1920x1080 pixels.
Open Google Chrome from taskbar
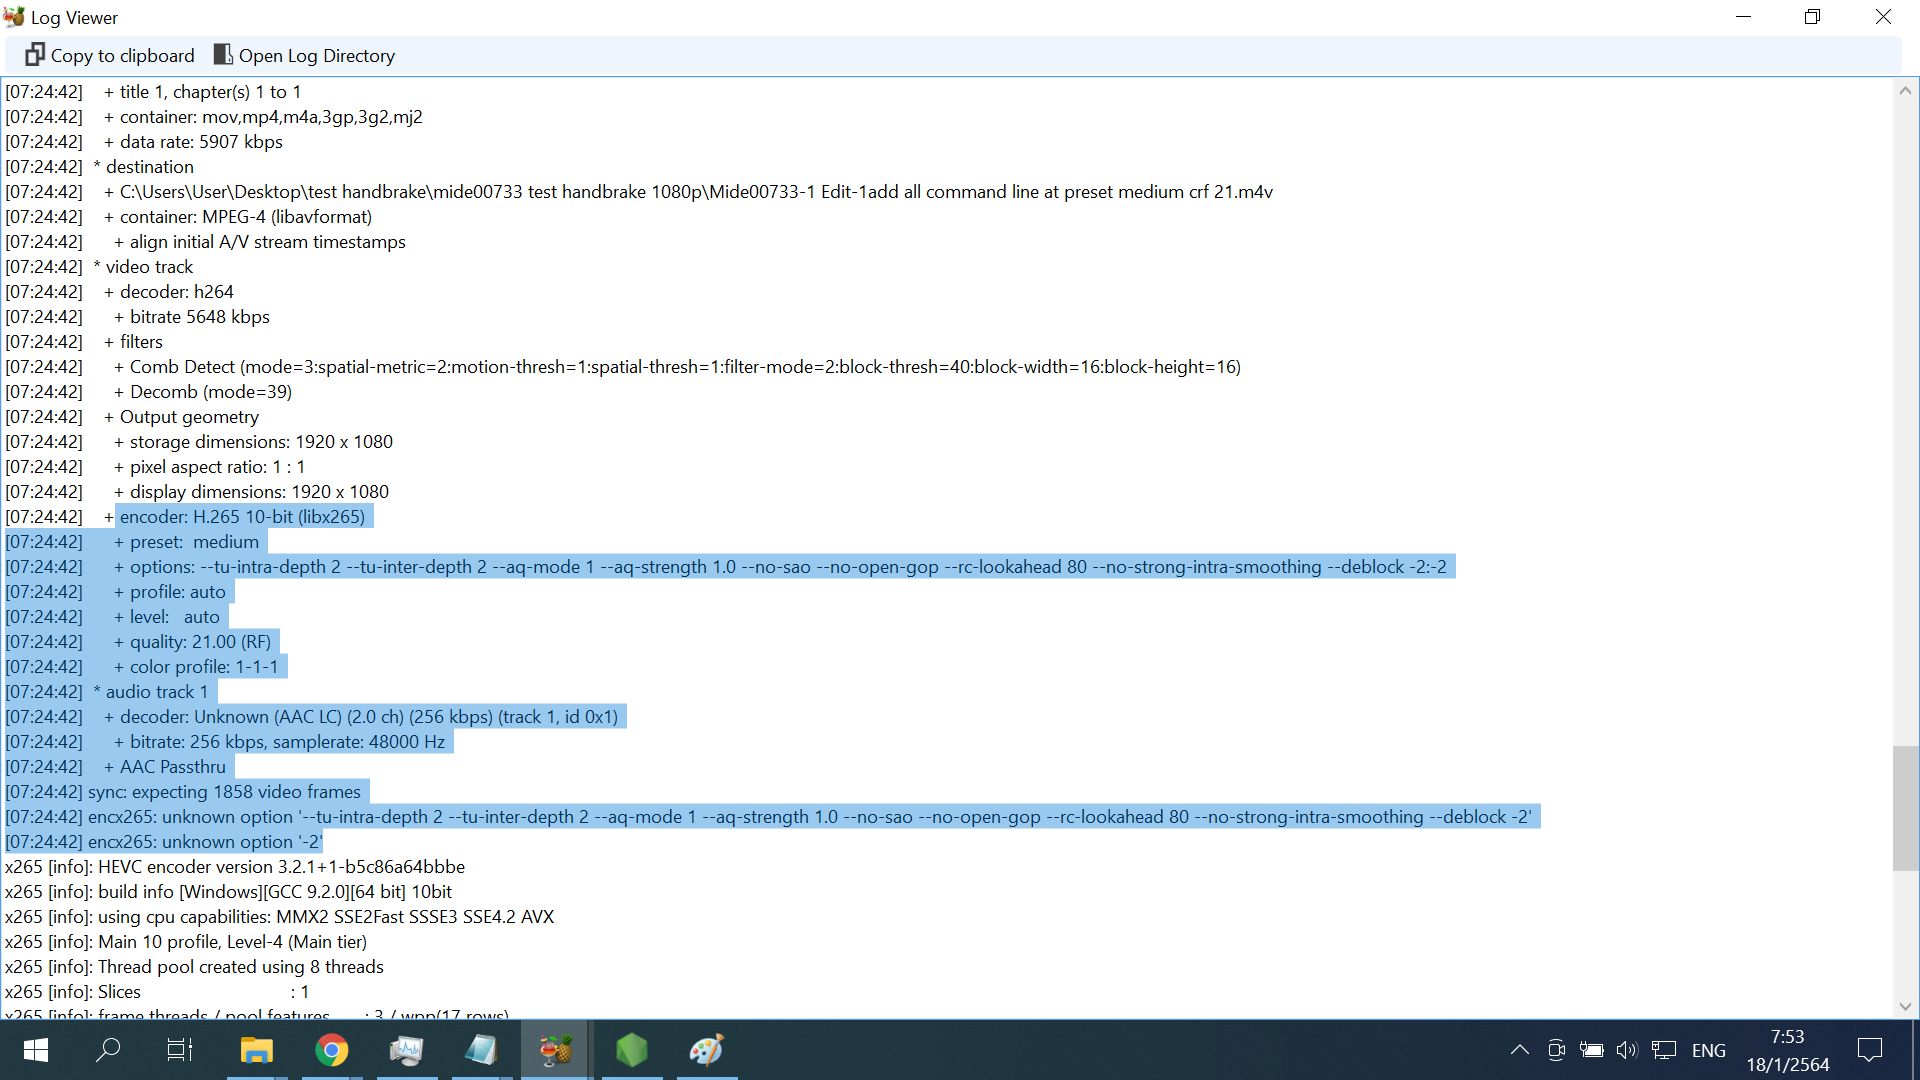[332, 1050]
